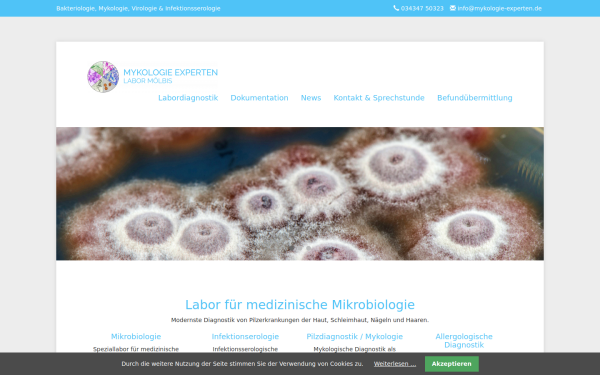Click the phone number 034347 50323
This screenshot has width=600, height=375.
pyautogui.click(x=422, y=8)
